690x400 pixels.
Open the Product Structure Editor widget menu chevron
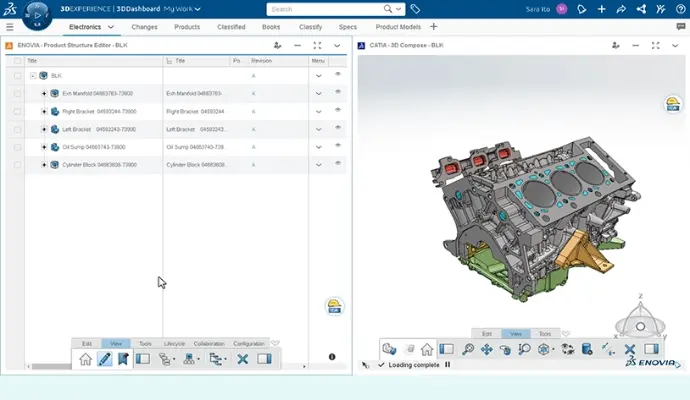tap(337, 45)
